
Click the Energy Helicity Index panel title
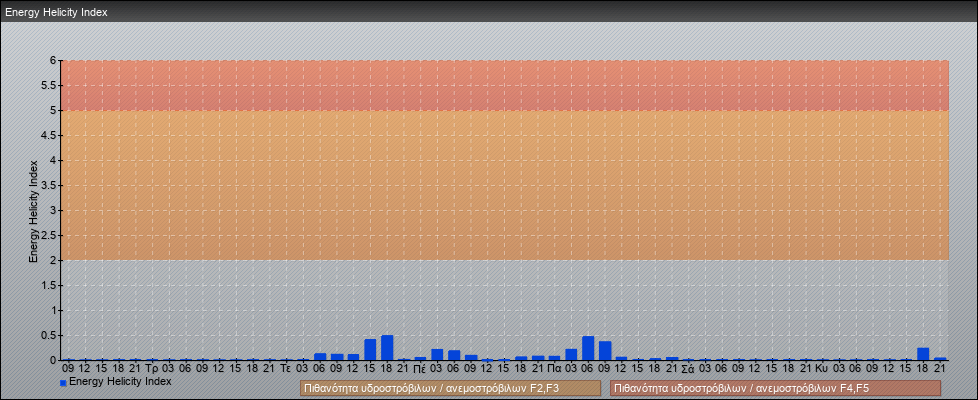pos(56,12)
